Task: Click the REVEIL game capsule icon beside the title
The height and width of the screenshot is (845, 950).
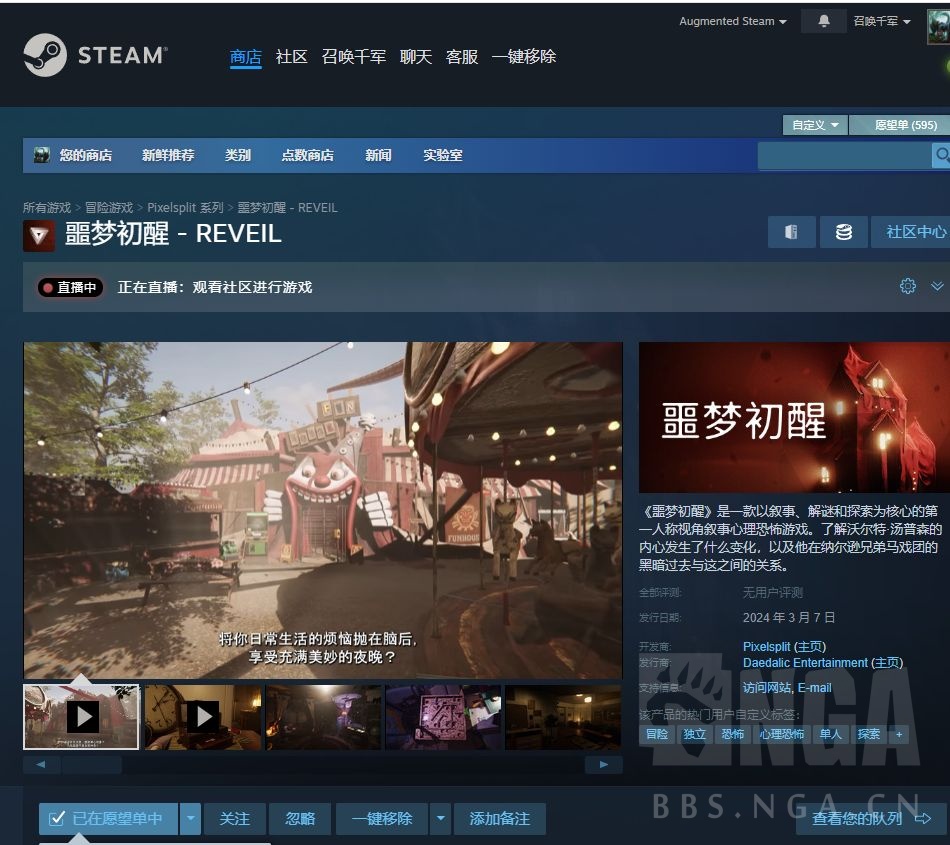Action: [x=39, y=234]
